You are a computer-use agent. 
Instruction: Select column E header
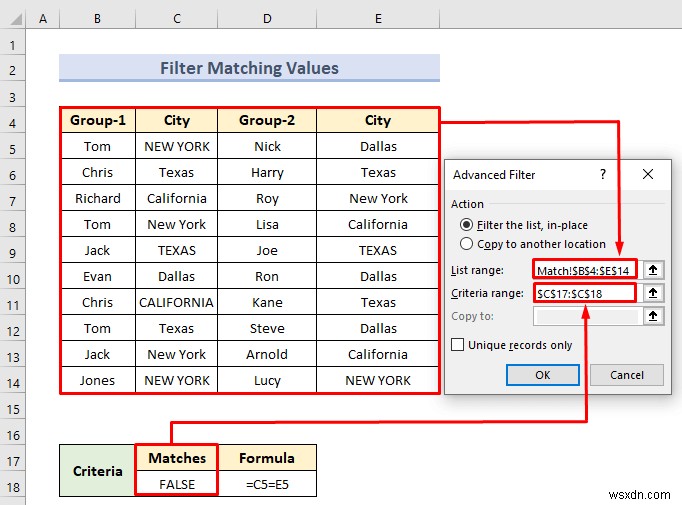(x=378, y=19)
